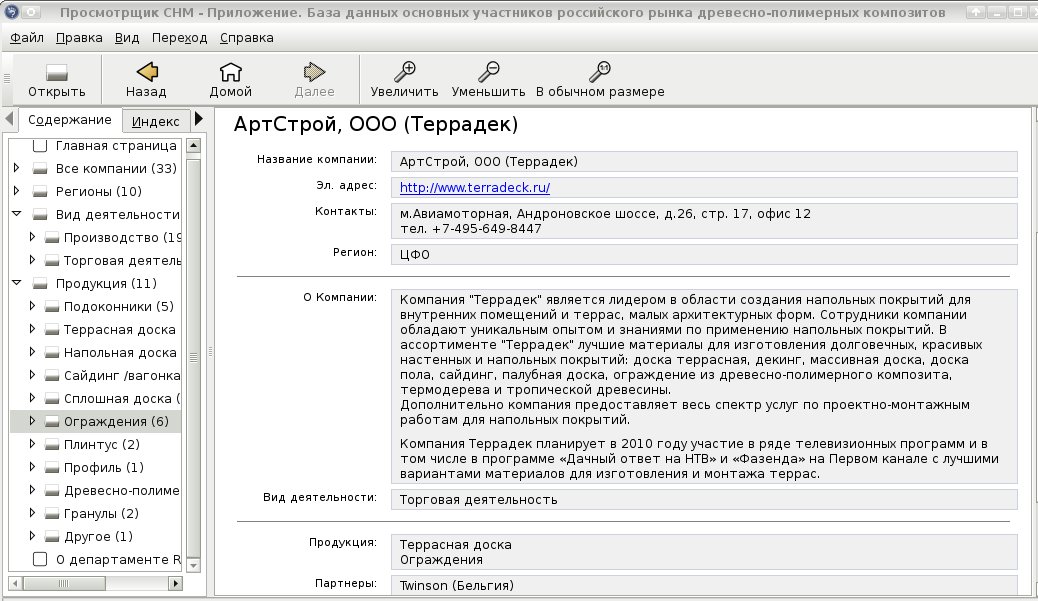Zoom in with the Увеличить magnifier icon

coord(404,71)
